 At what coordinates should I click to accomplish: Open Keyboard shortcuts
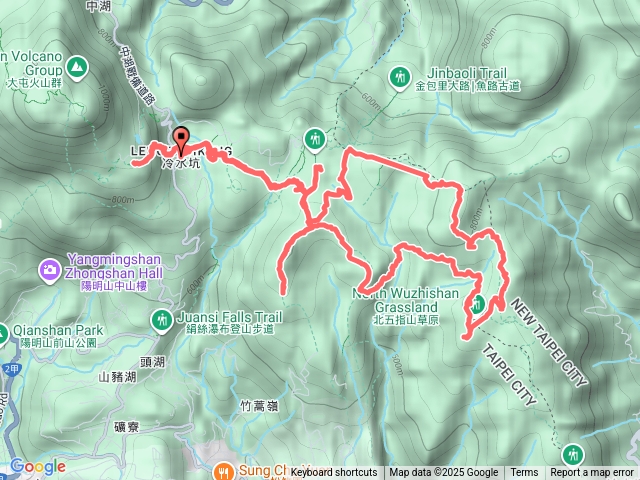click(334, 473)
